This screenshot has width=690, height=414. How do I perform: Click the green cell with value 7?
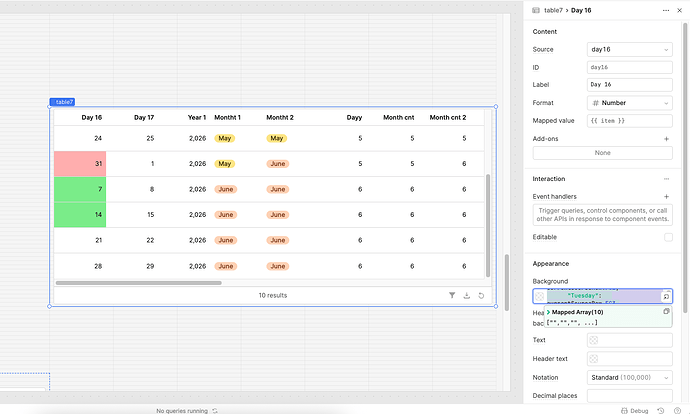pos(80,189)
